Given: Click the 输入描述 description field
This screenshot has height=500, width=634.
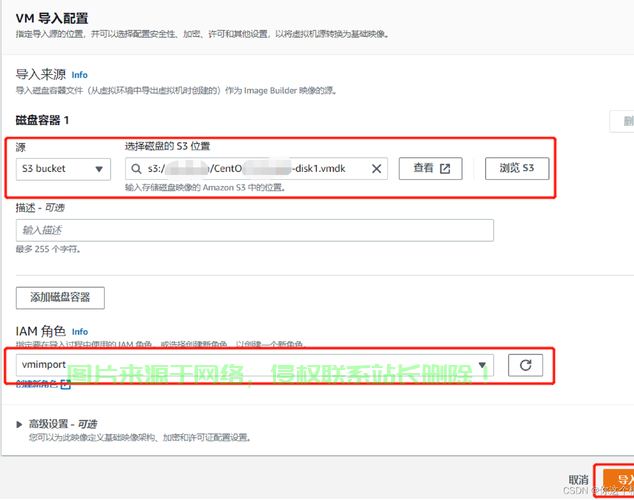Looking at the screenshot, I should point(255,230).
